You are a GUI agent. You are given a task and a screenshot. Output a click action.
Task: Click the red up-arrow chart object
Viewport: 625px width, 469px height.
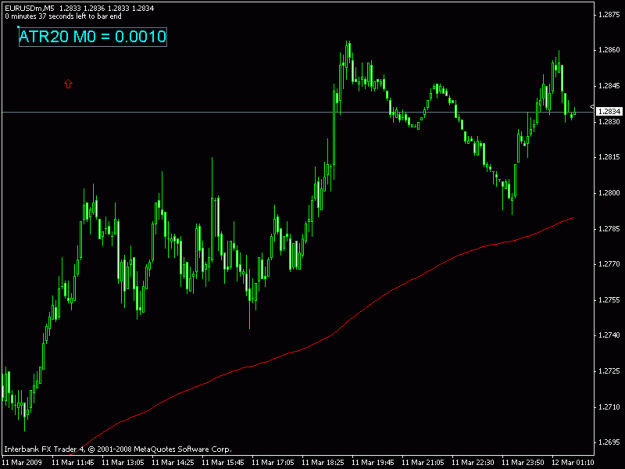click(x=68, y=84)
